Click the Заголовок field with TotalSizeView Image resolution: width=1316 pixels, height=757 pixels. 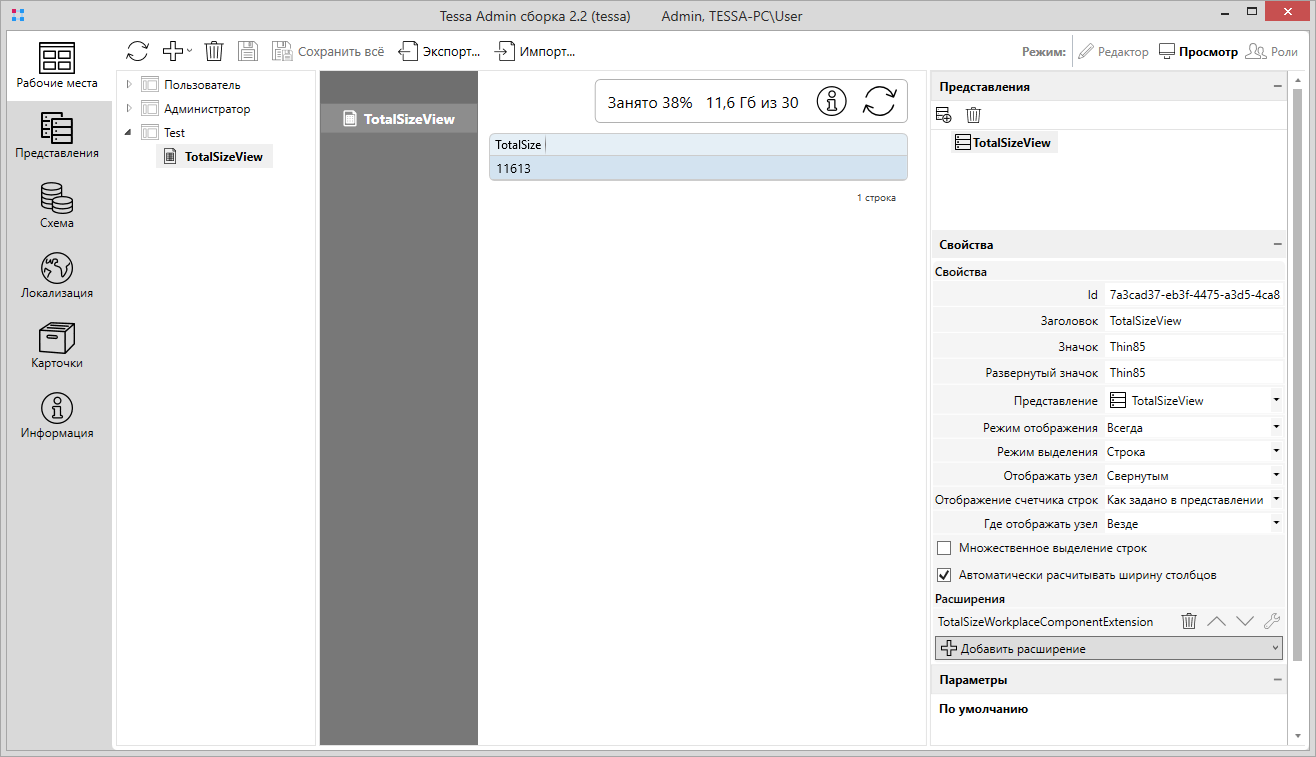click(1192, 321)
